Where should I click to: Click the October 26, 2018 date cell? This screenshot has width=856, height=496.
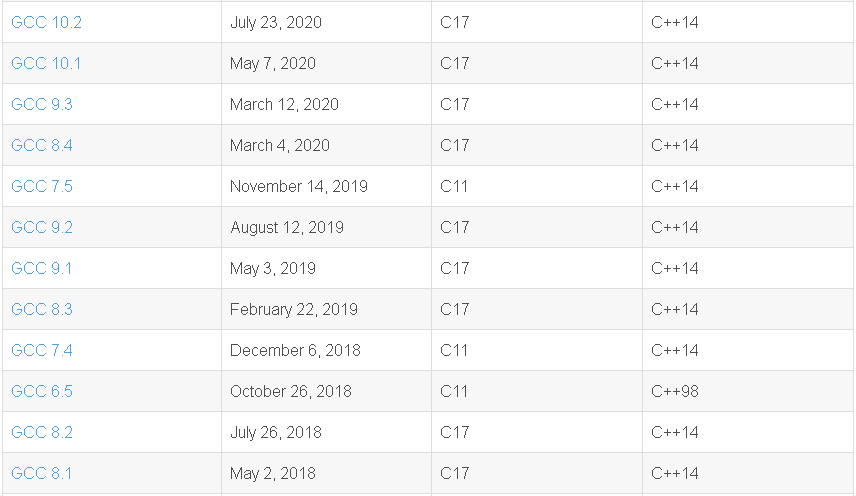(291, 391)
